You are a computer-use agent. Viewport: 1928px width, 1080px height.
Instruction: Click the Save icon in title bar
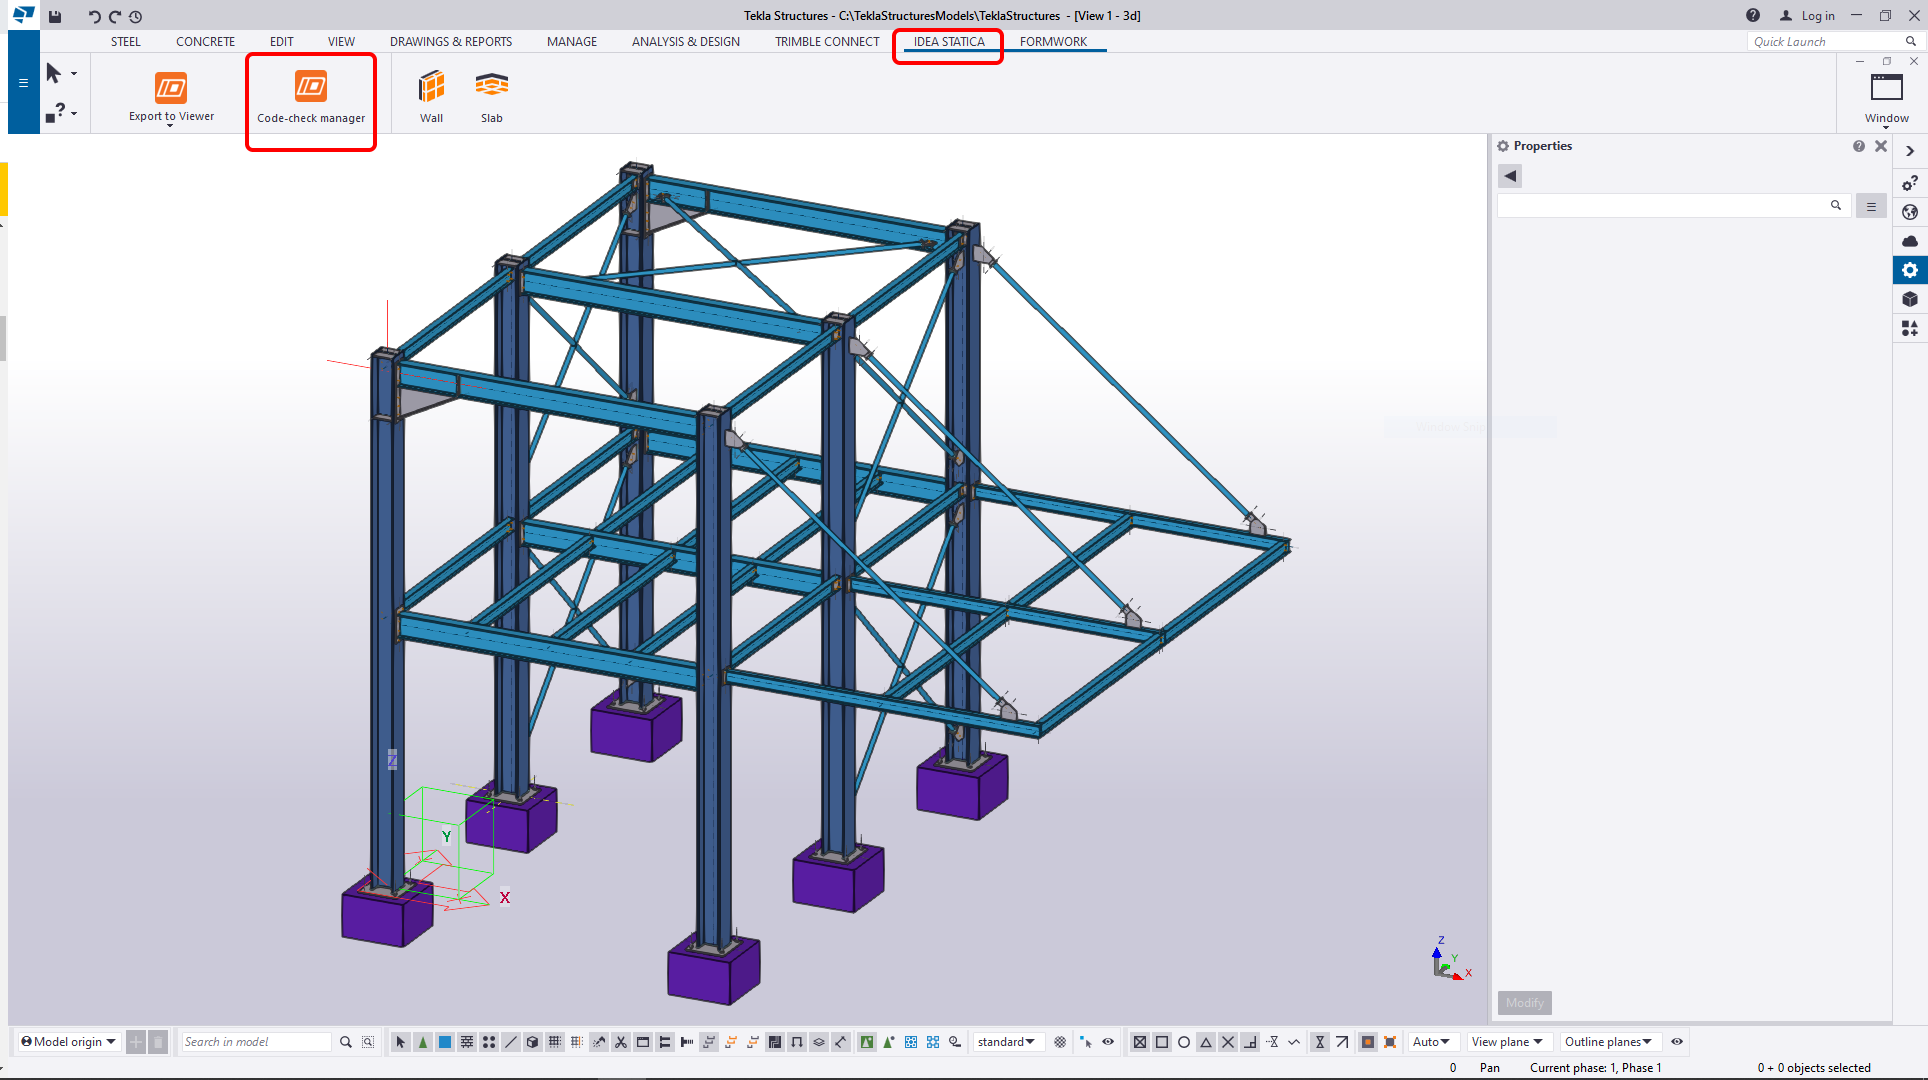coord(55,16)
